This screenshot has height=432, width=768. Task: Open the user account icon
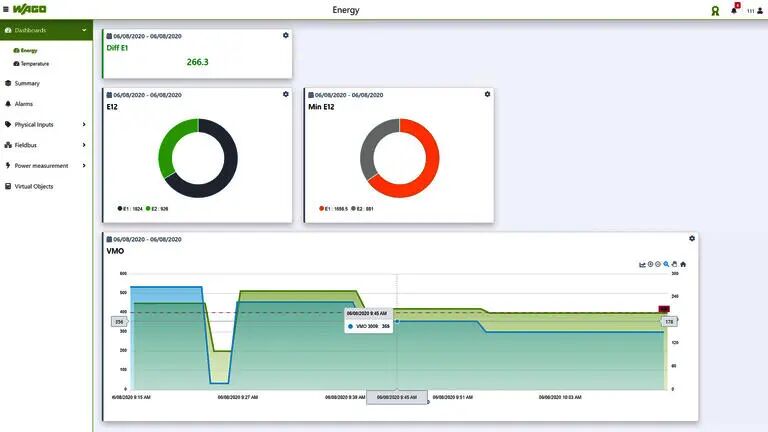coord(760,10)
